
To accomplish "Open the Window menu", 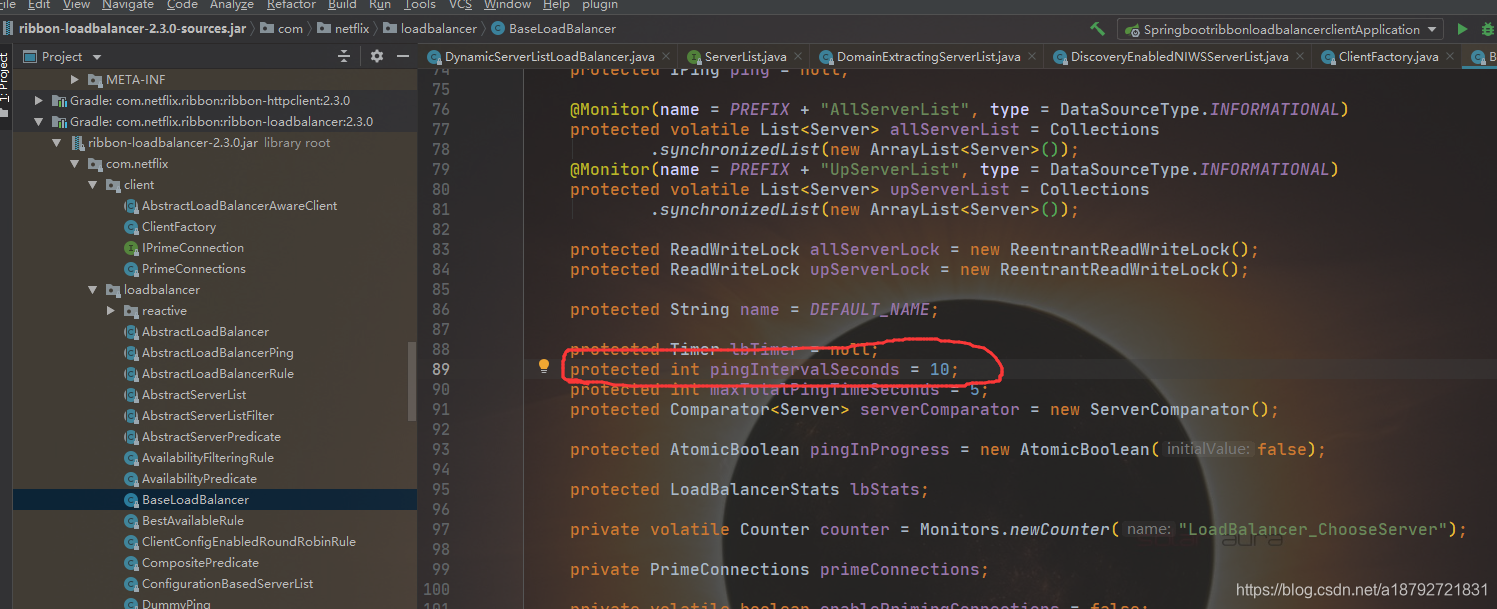I will click(508, 5).
